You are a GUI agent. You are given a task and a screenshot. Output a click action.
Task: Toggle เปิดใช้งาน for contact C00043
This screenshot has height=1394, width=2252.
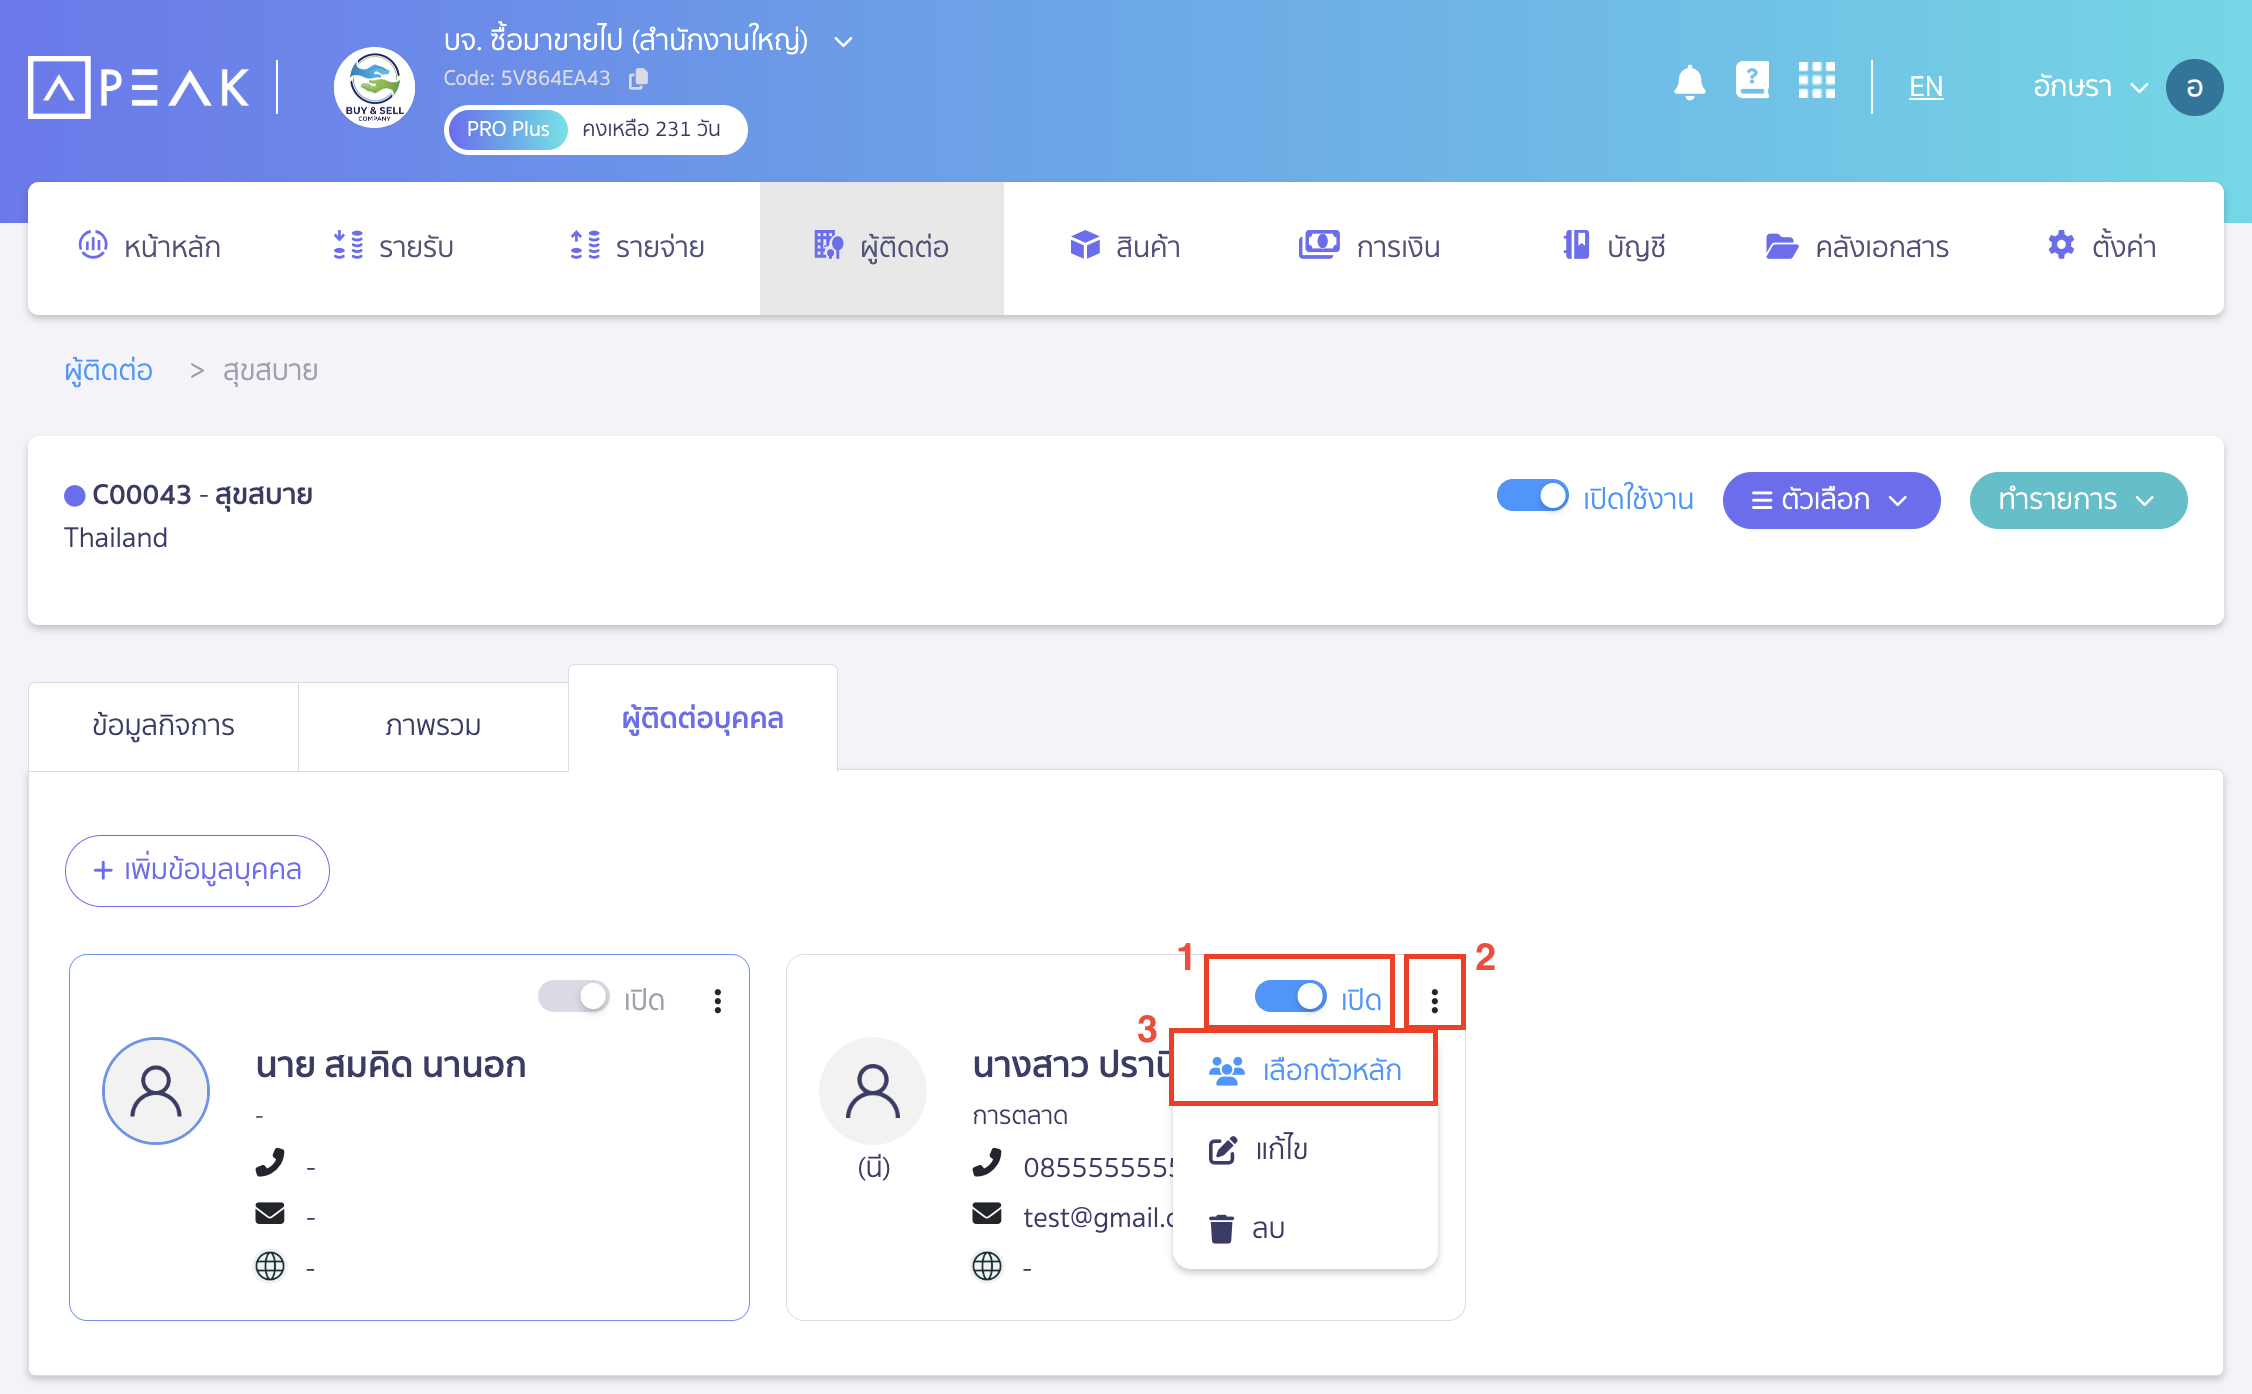1532,496
